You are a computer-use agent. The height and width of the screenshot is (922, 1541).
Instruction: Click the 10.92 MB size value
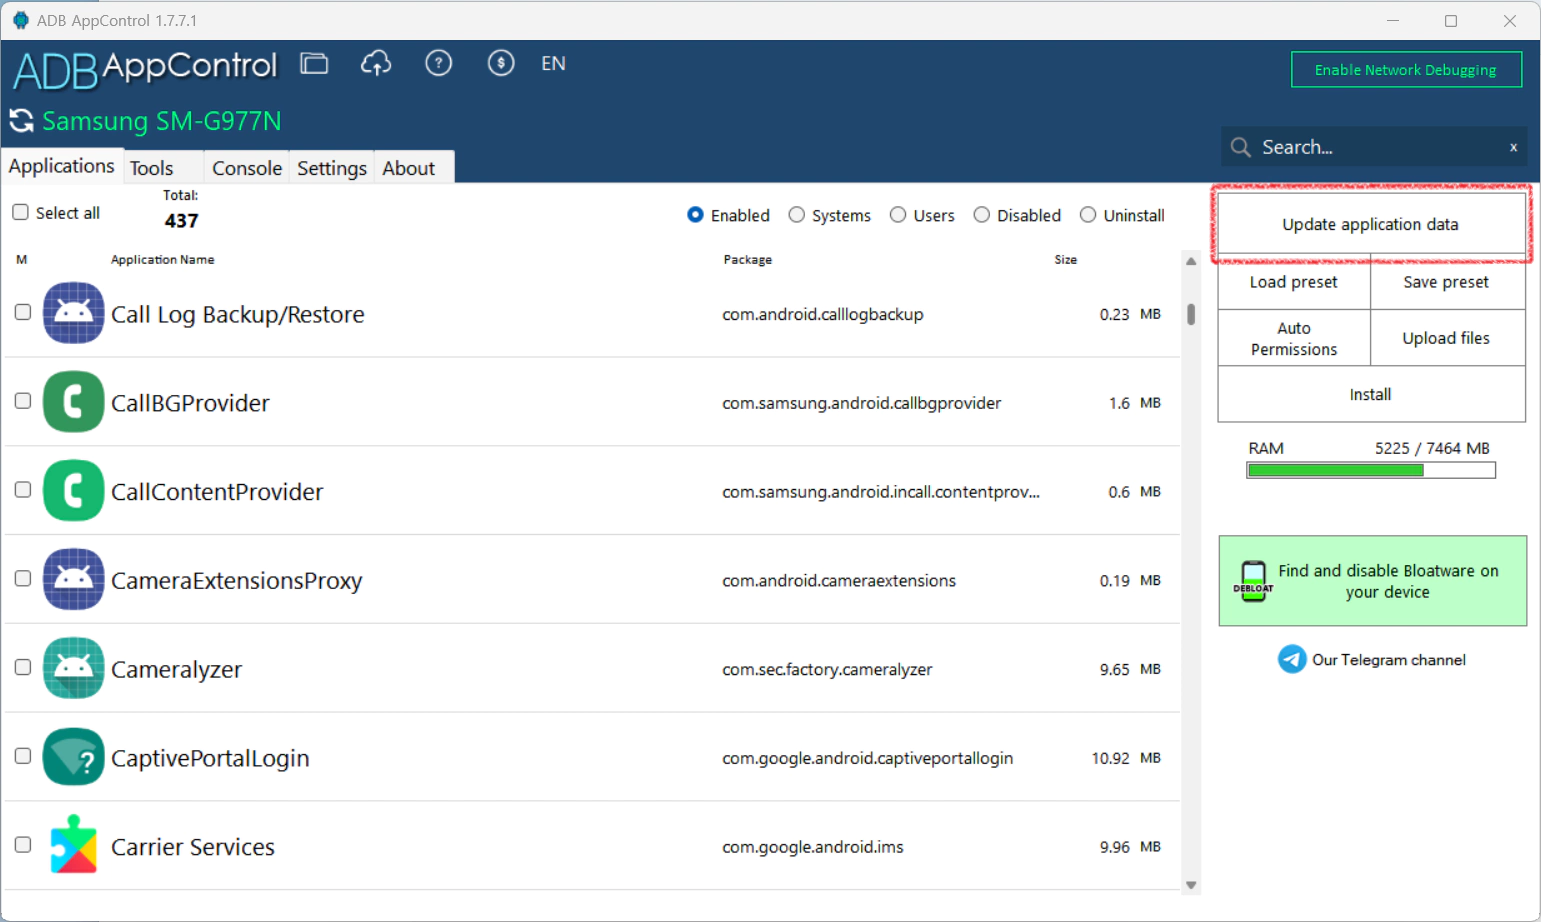click(x=1126, y=758)
